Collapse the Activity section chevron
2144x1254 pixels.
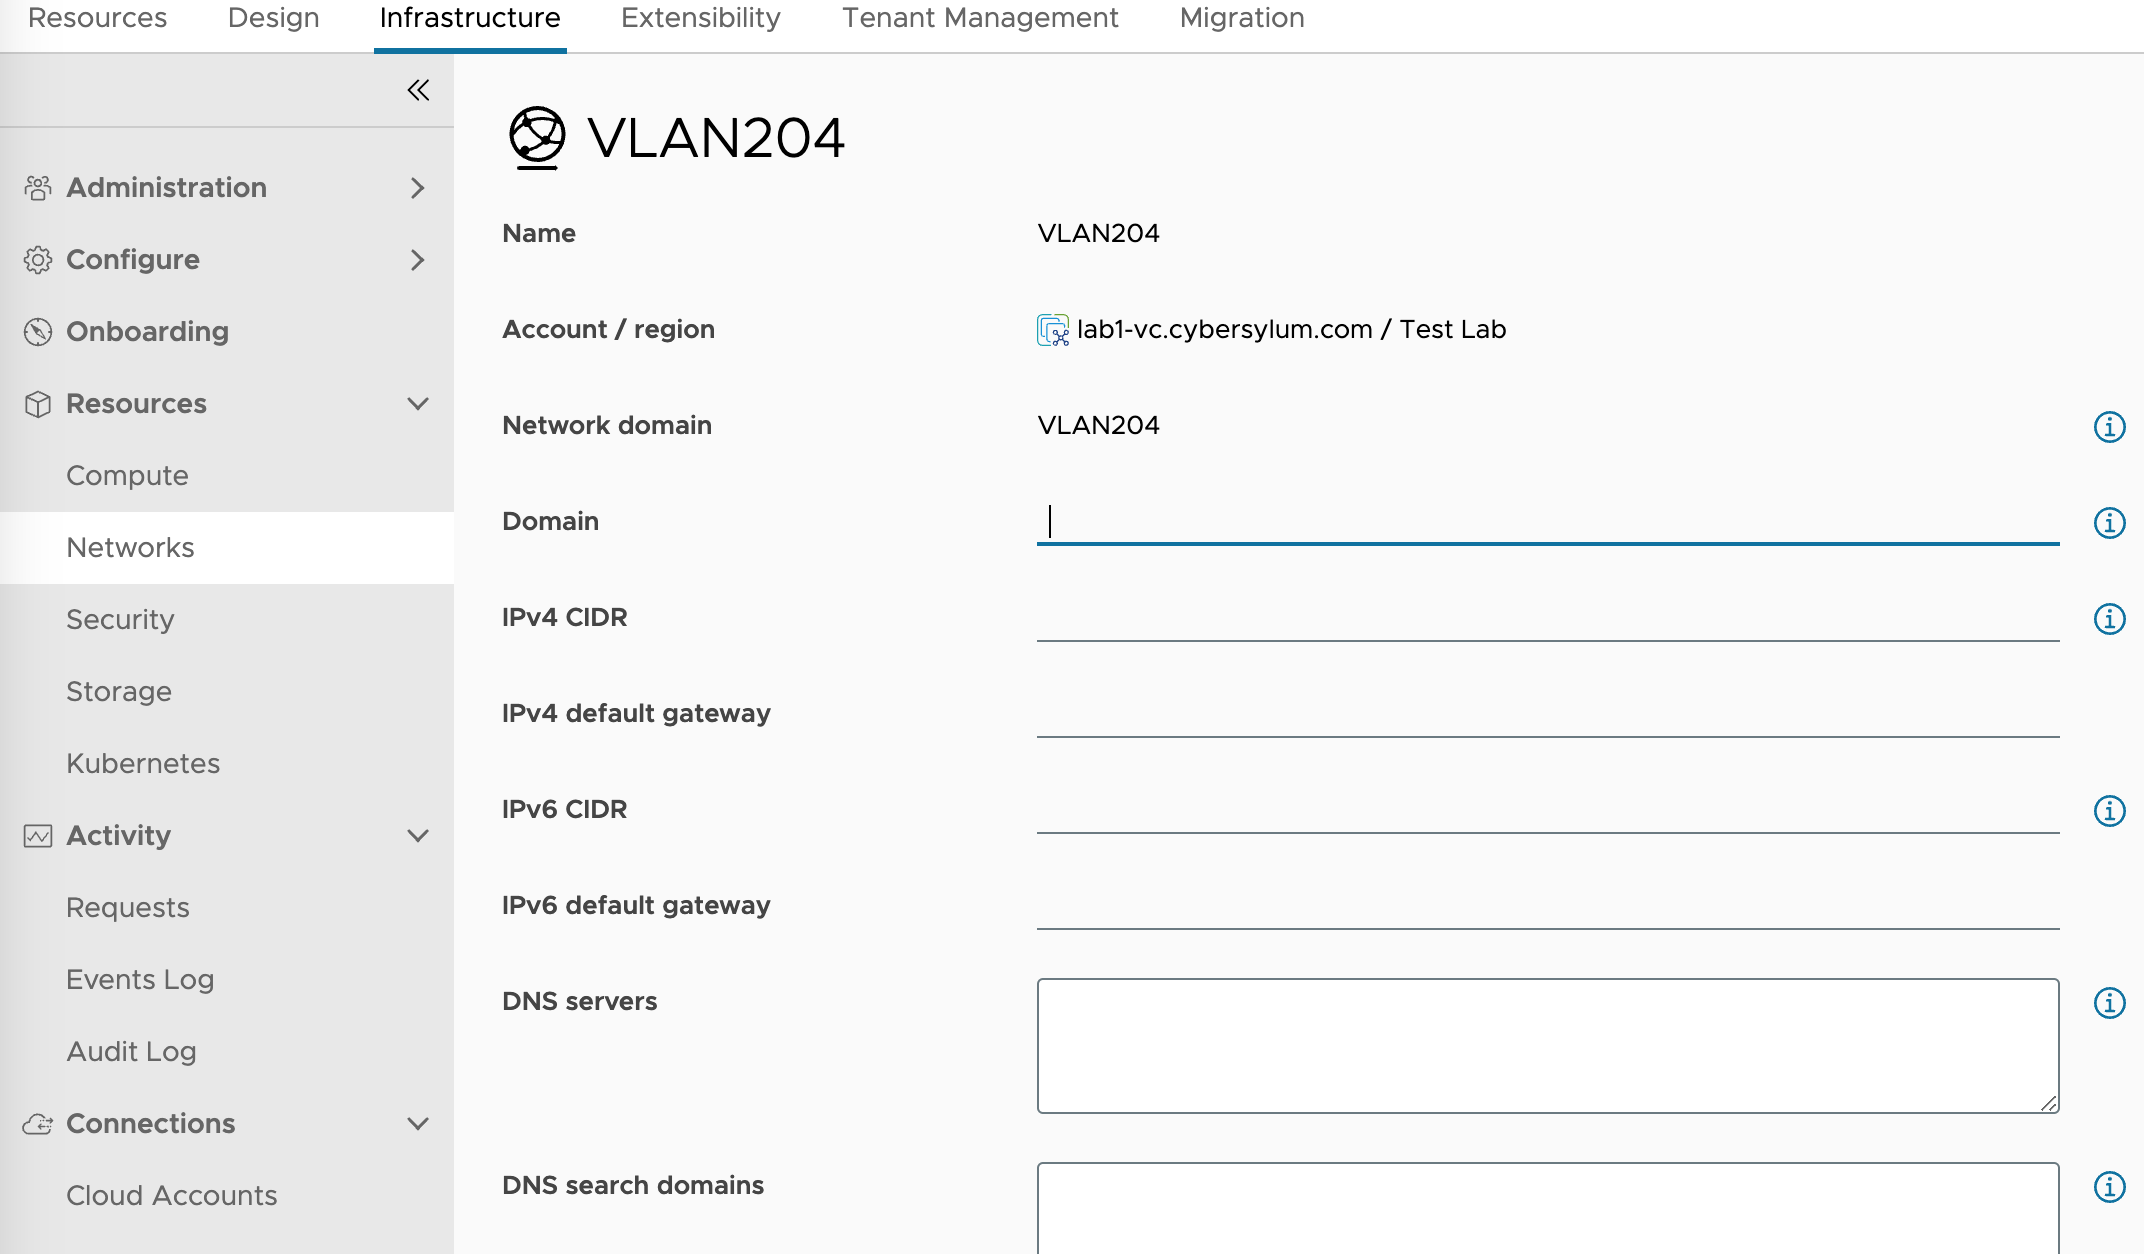point(418,836)
